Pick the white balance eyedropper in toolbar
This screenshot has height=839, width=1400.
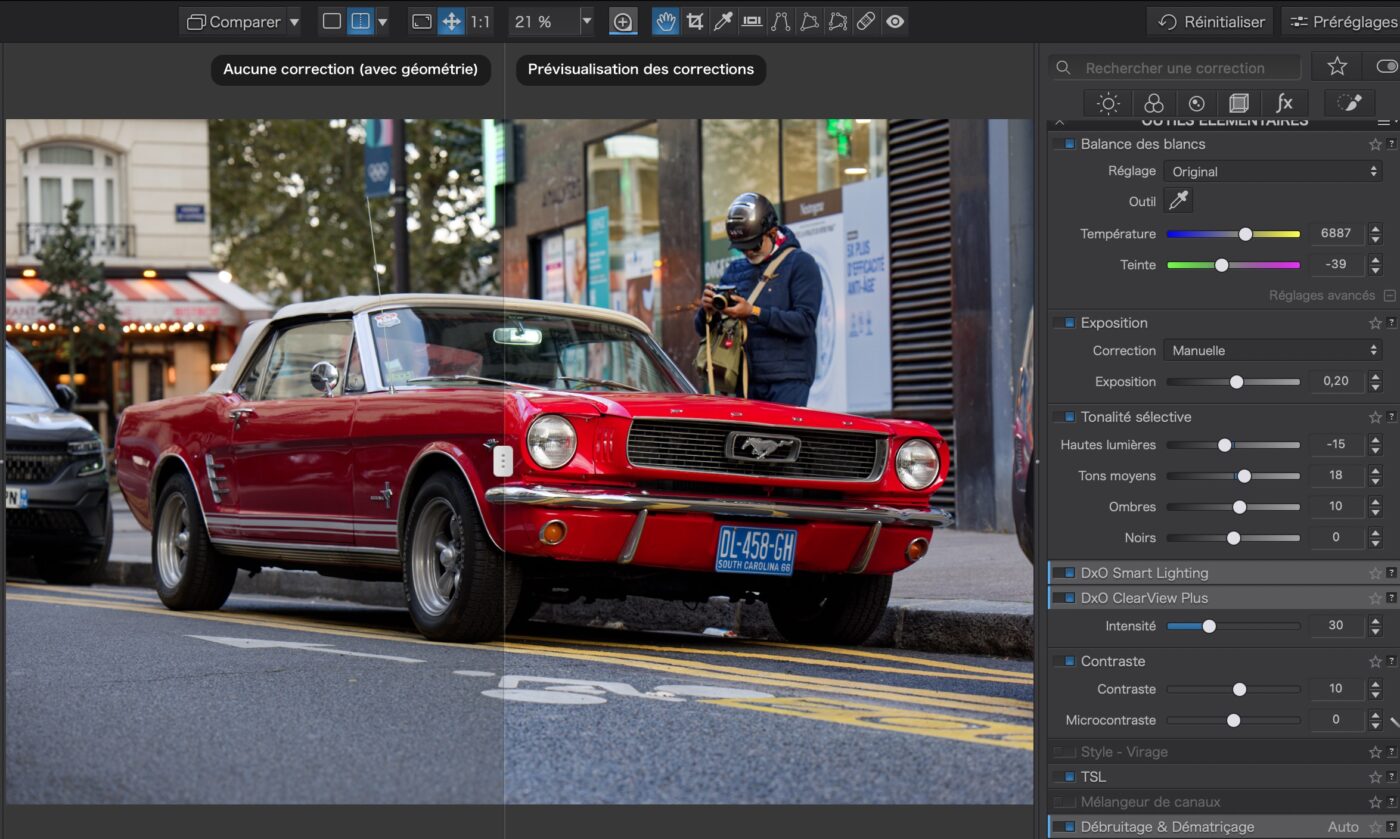click(723, 21)
